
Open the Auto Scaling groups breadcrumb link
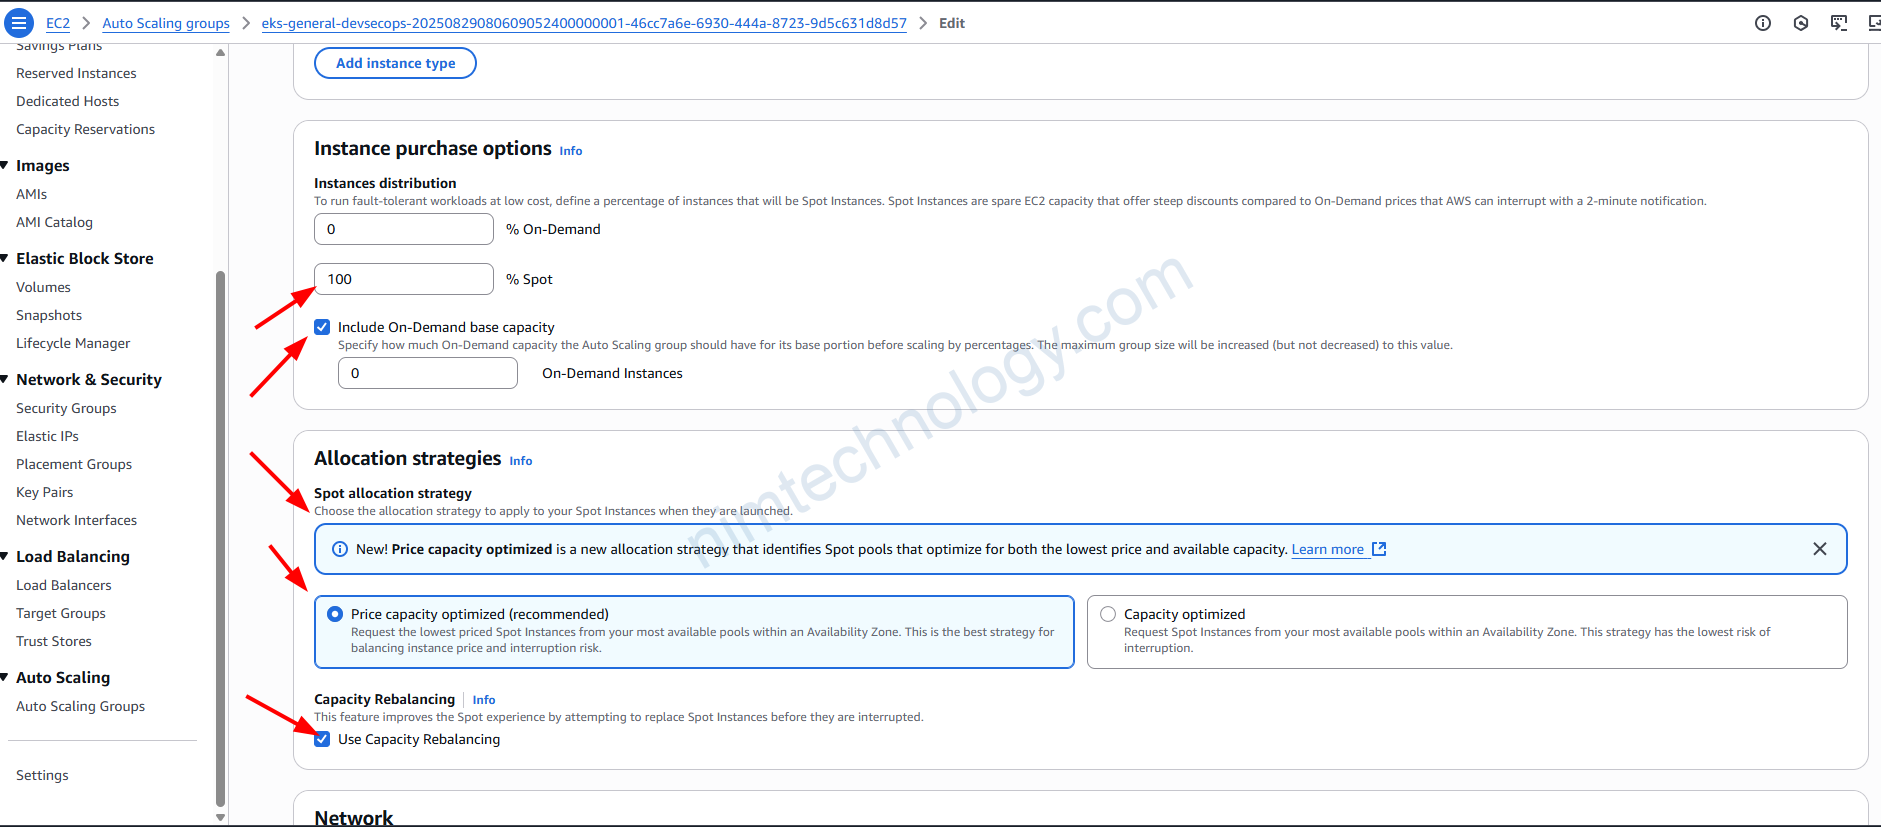pyautogui.click(x=165, y=23)
